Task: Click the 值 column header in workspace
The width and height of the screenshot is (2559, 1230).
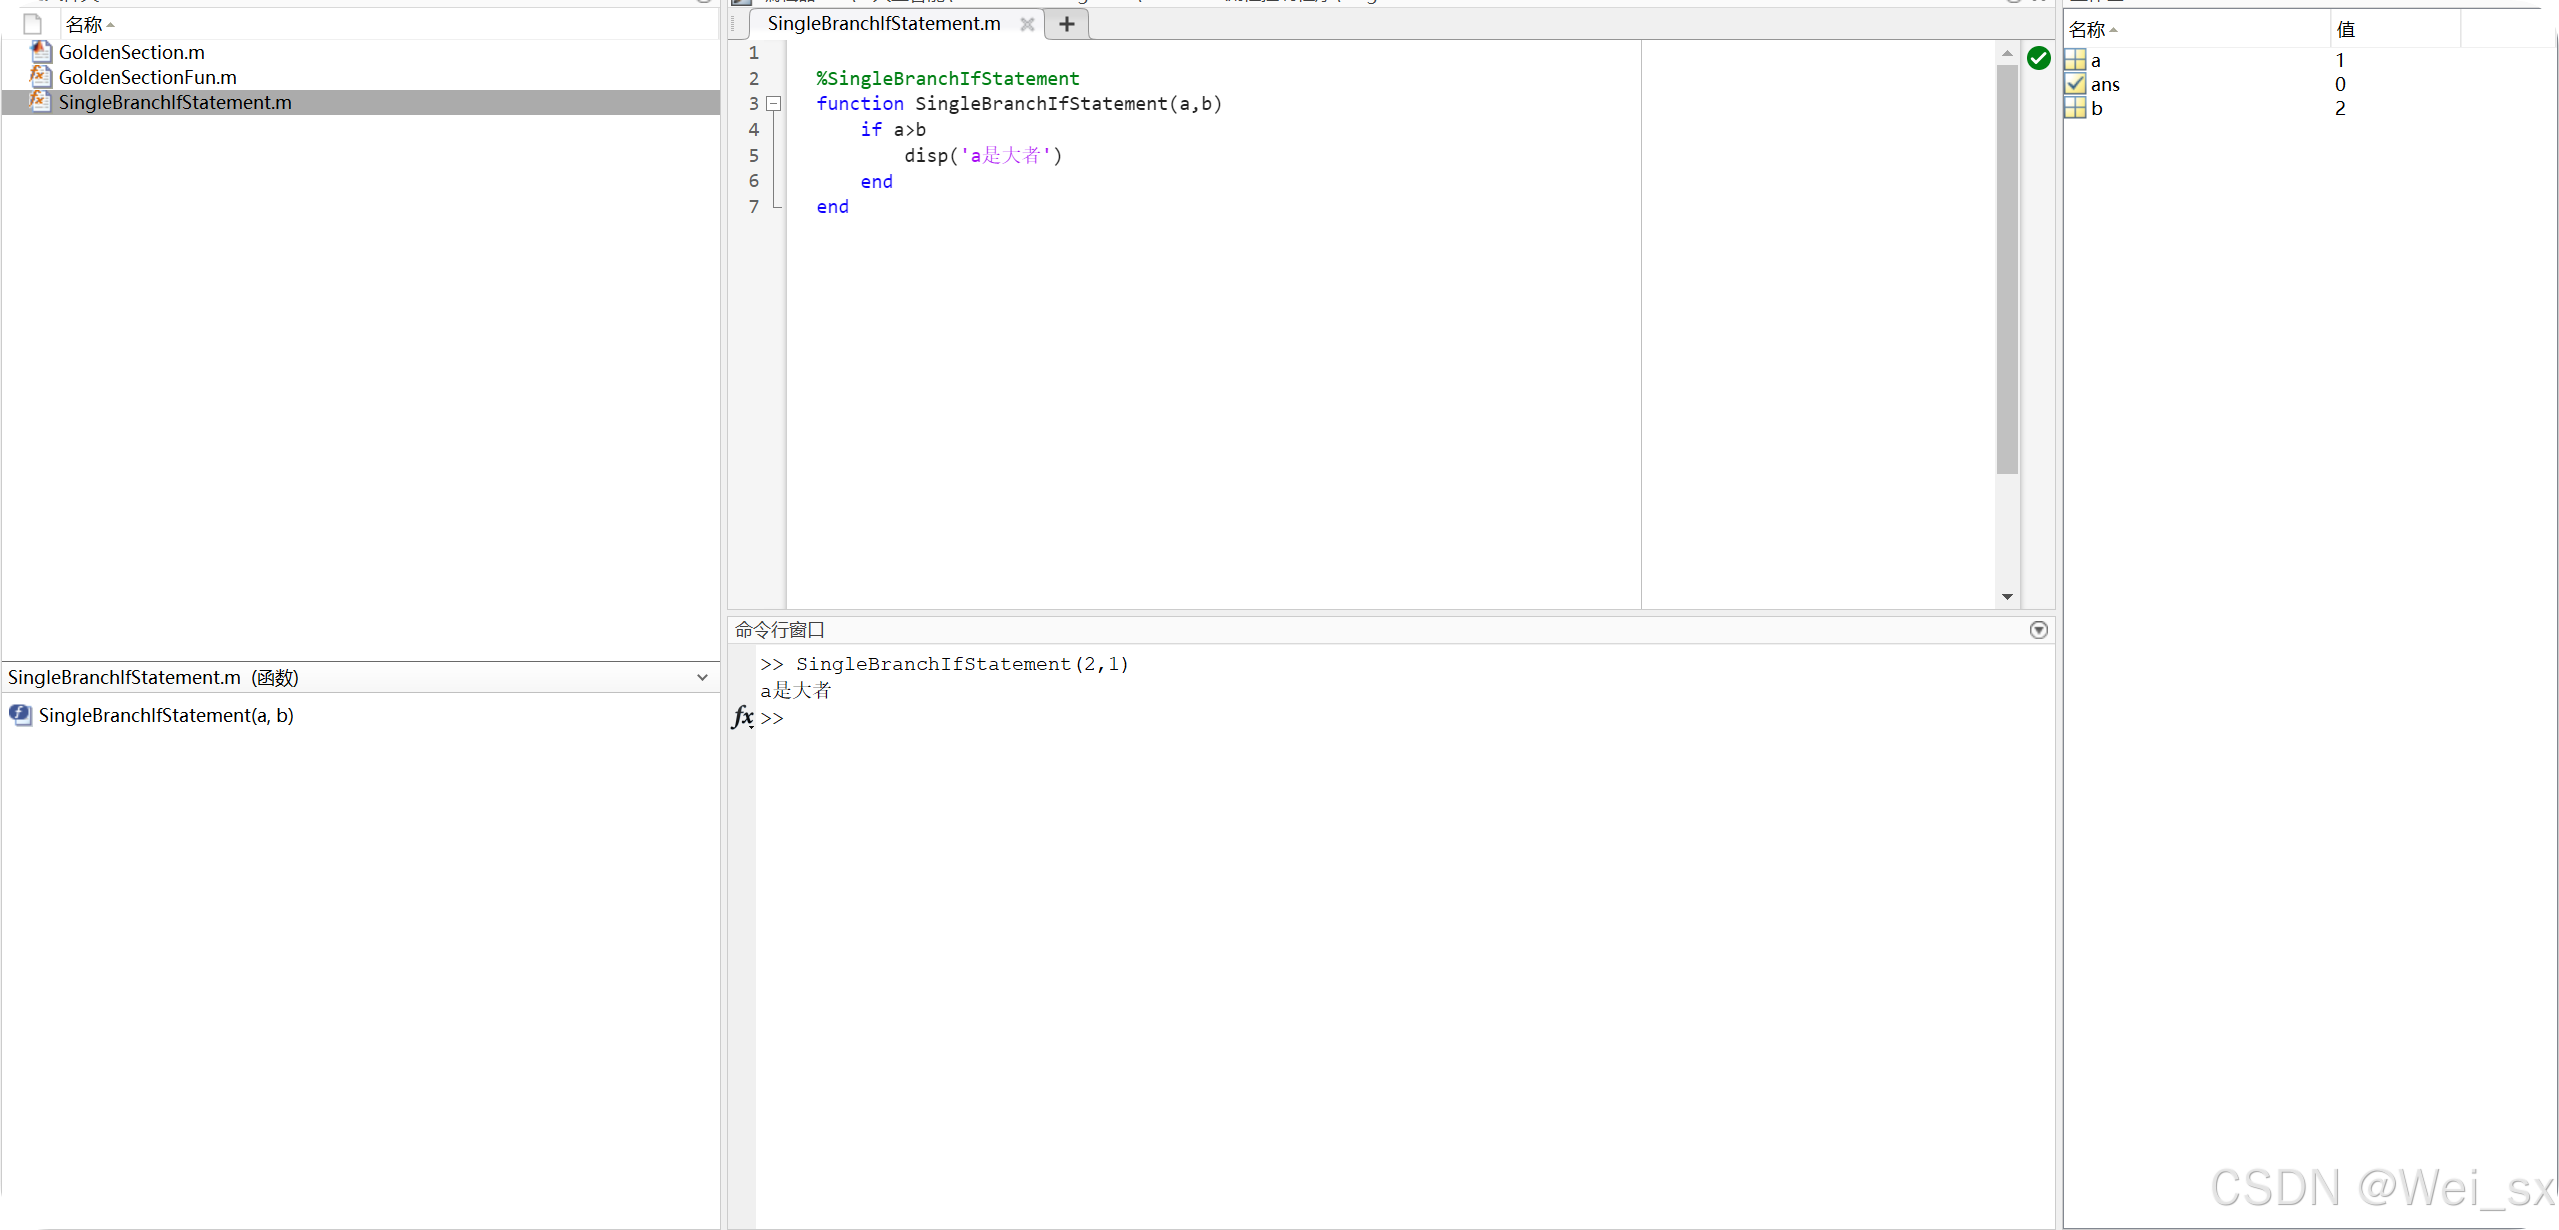Action: 2345,30
